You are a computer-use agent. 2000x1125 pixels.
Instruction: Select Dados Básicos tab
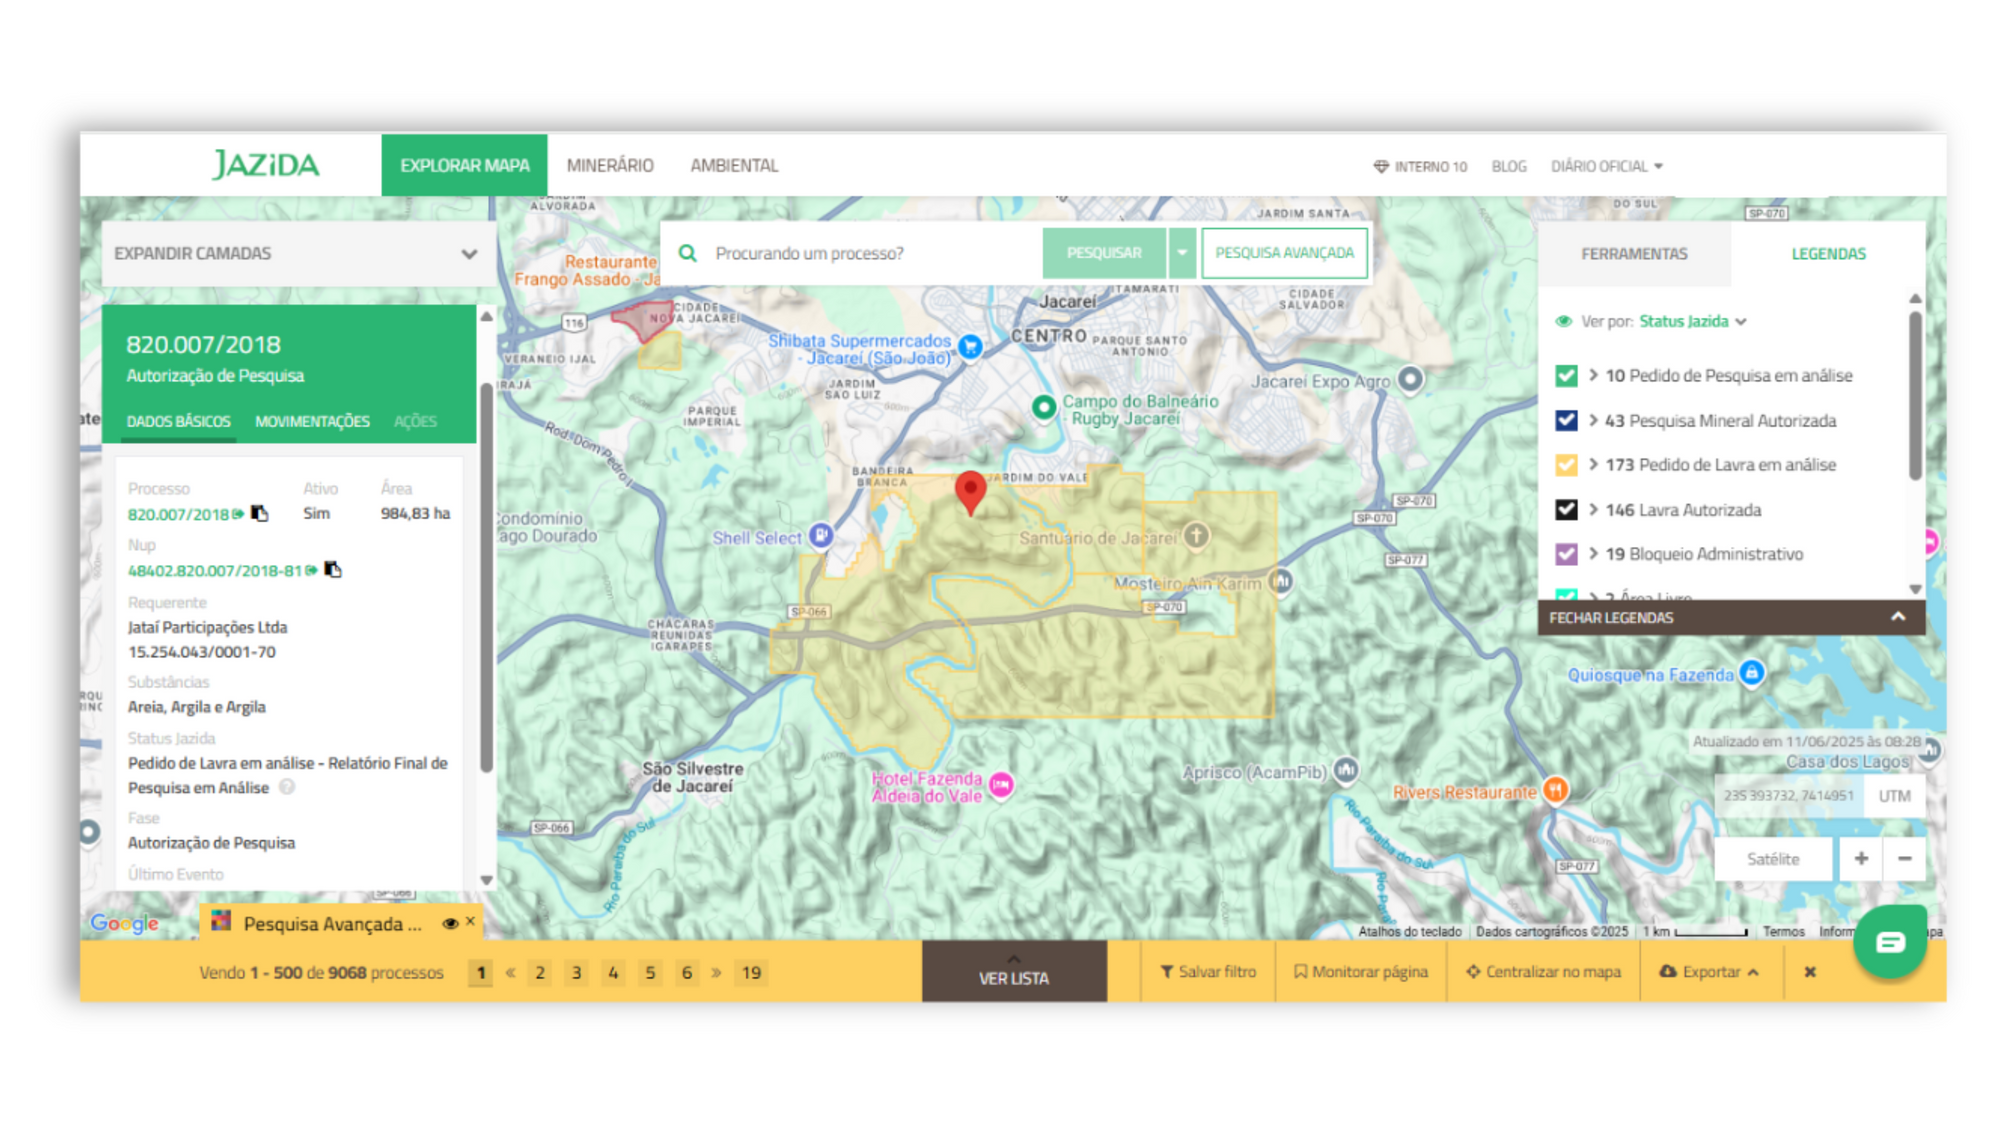(178, 421)
